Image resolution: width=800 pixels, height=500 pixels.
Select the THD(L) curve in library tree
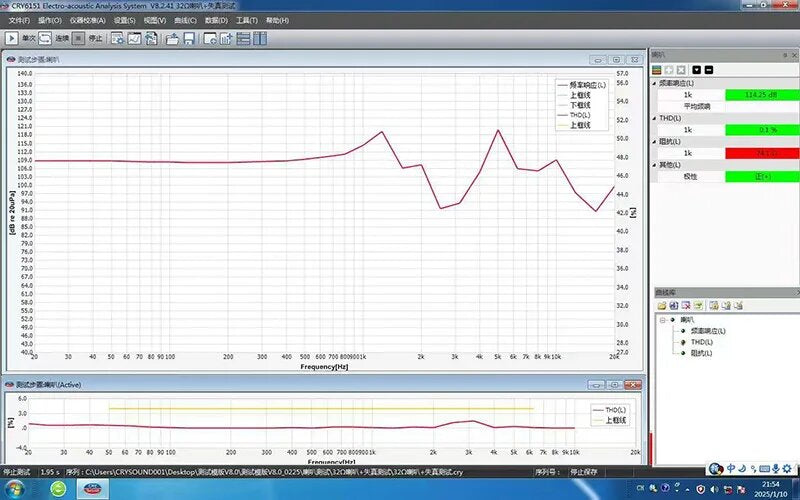click(x=702, y=341)
